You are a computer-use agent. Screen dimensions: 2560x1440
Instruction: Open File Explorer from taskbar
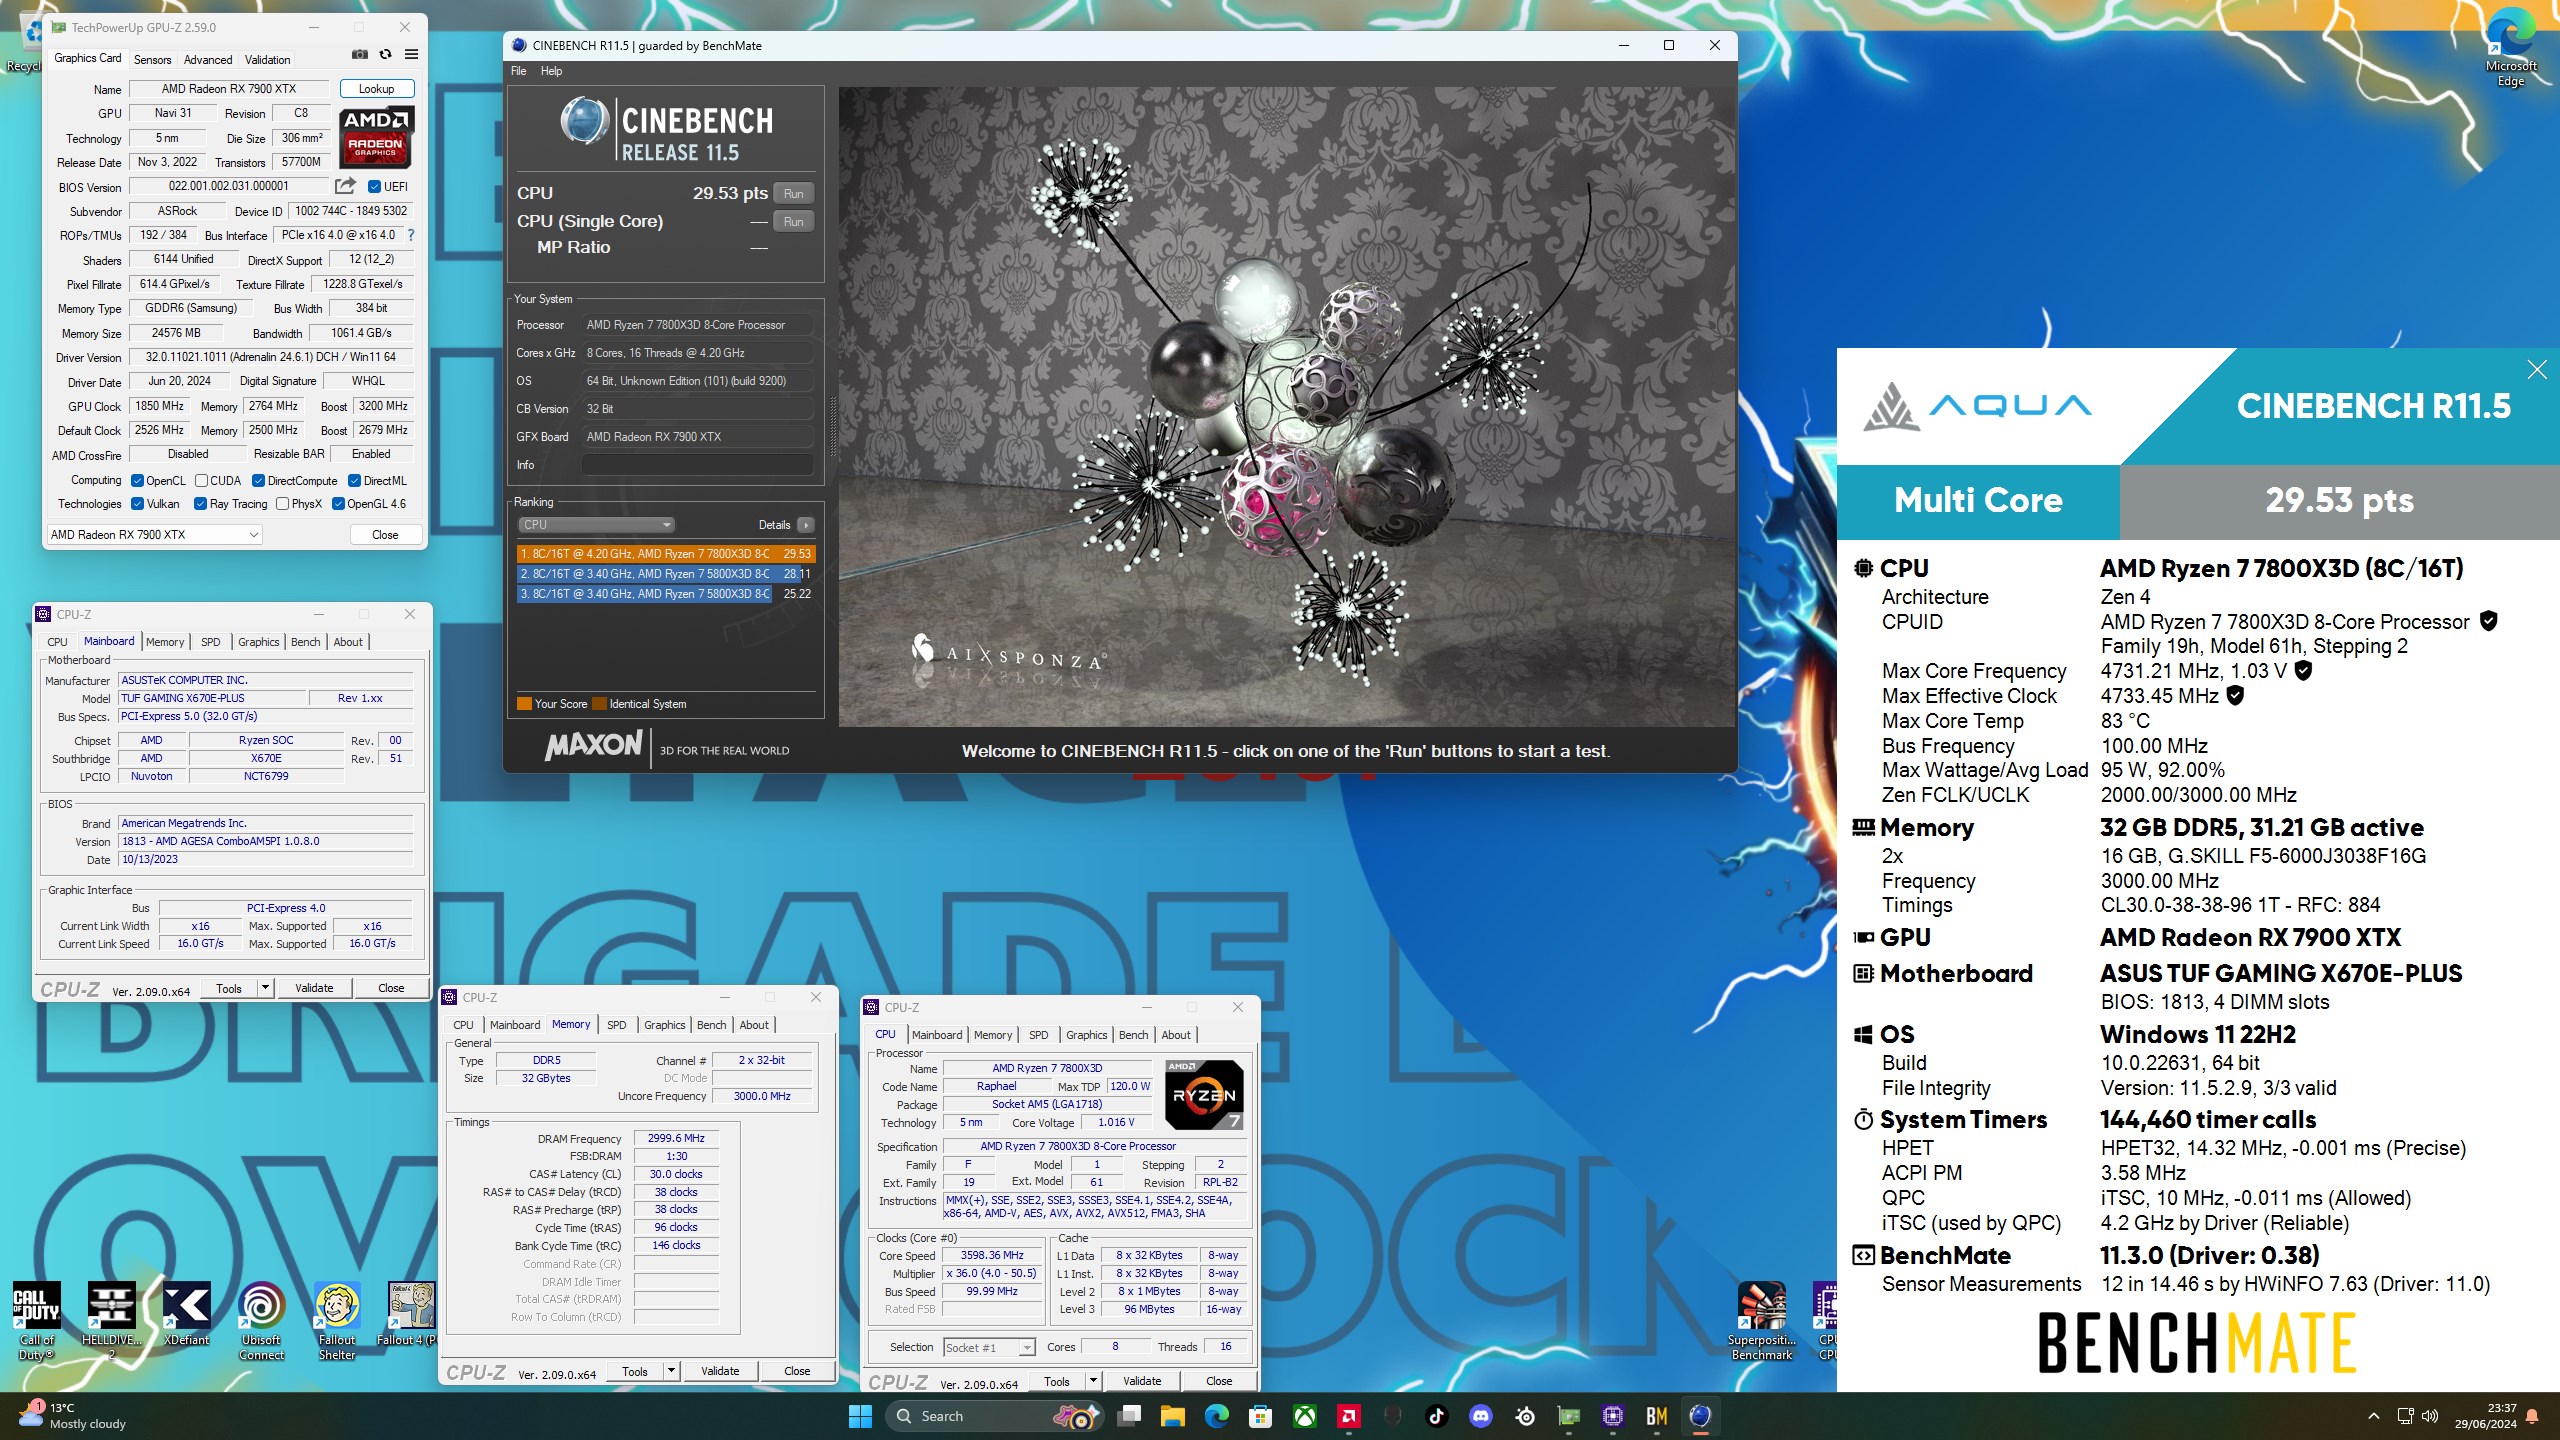1172,1416
